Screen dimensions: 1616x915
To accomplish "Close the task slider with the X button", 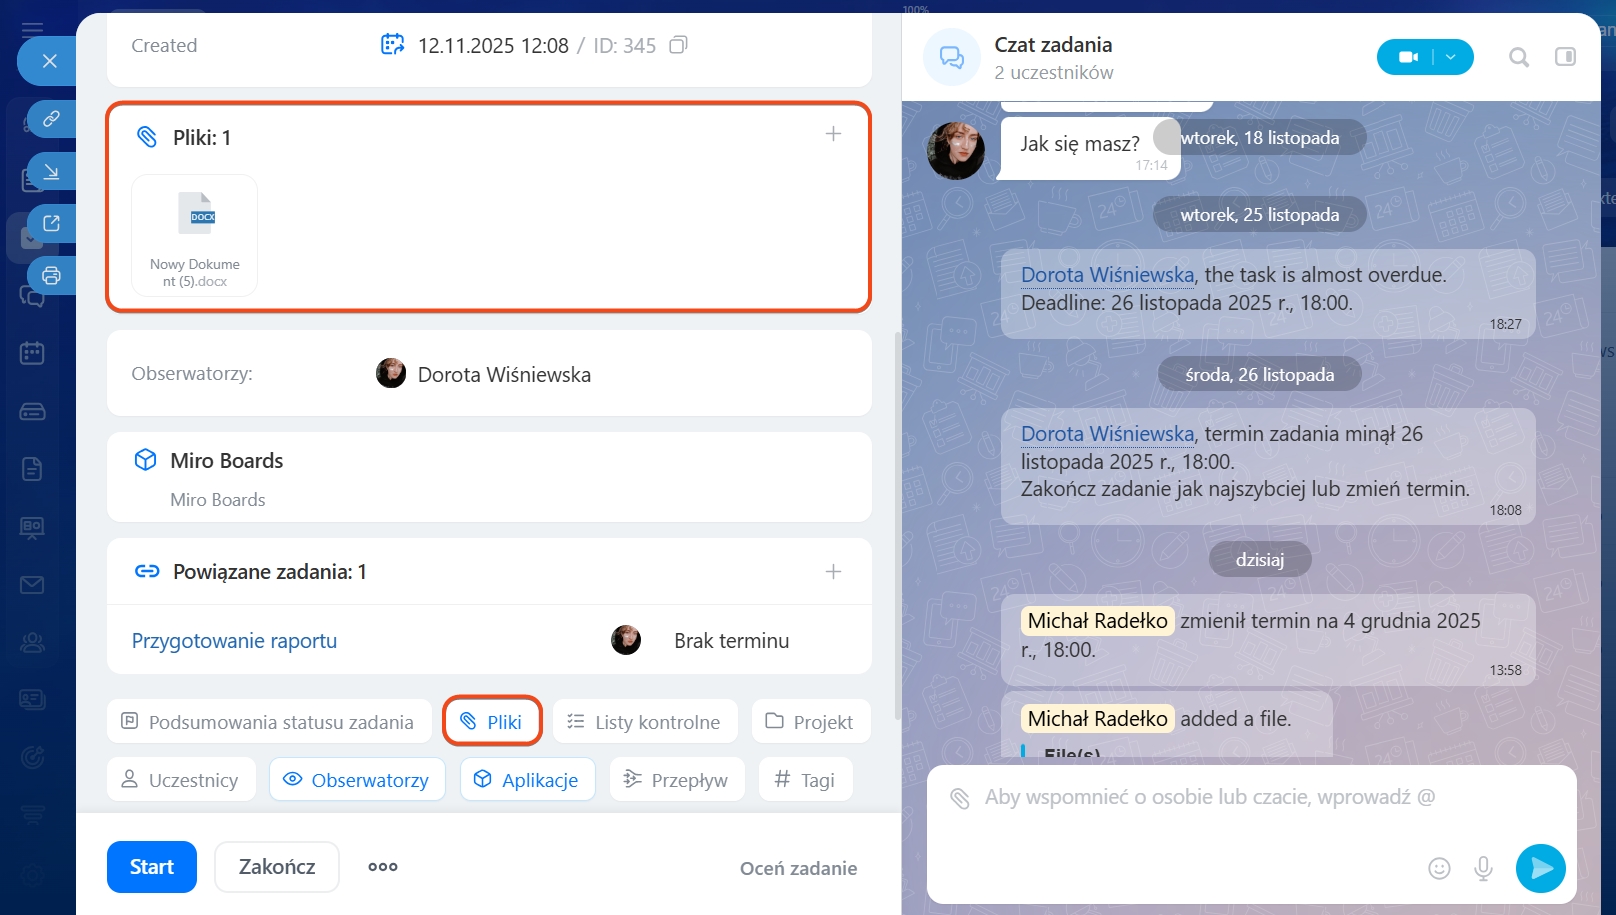I will point(49,61).
